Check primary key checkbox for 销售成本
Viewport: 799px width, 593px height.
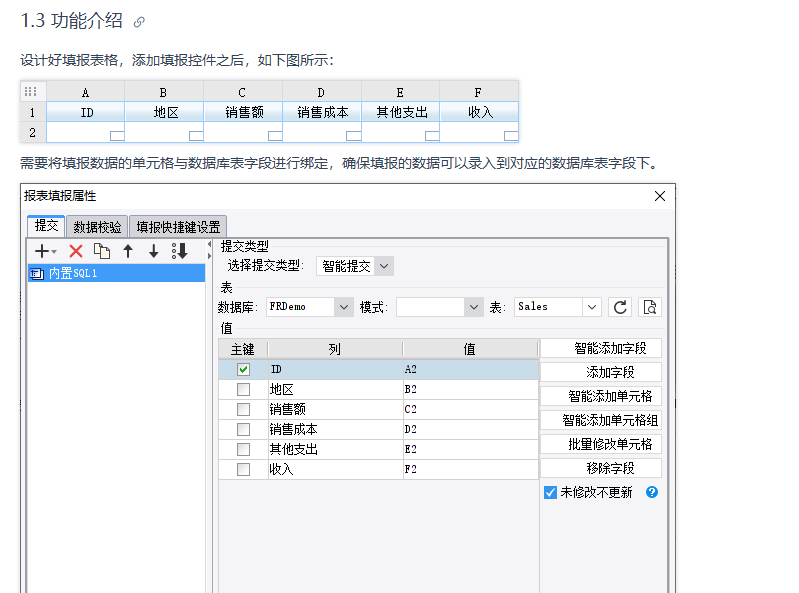click(244, 429)
